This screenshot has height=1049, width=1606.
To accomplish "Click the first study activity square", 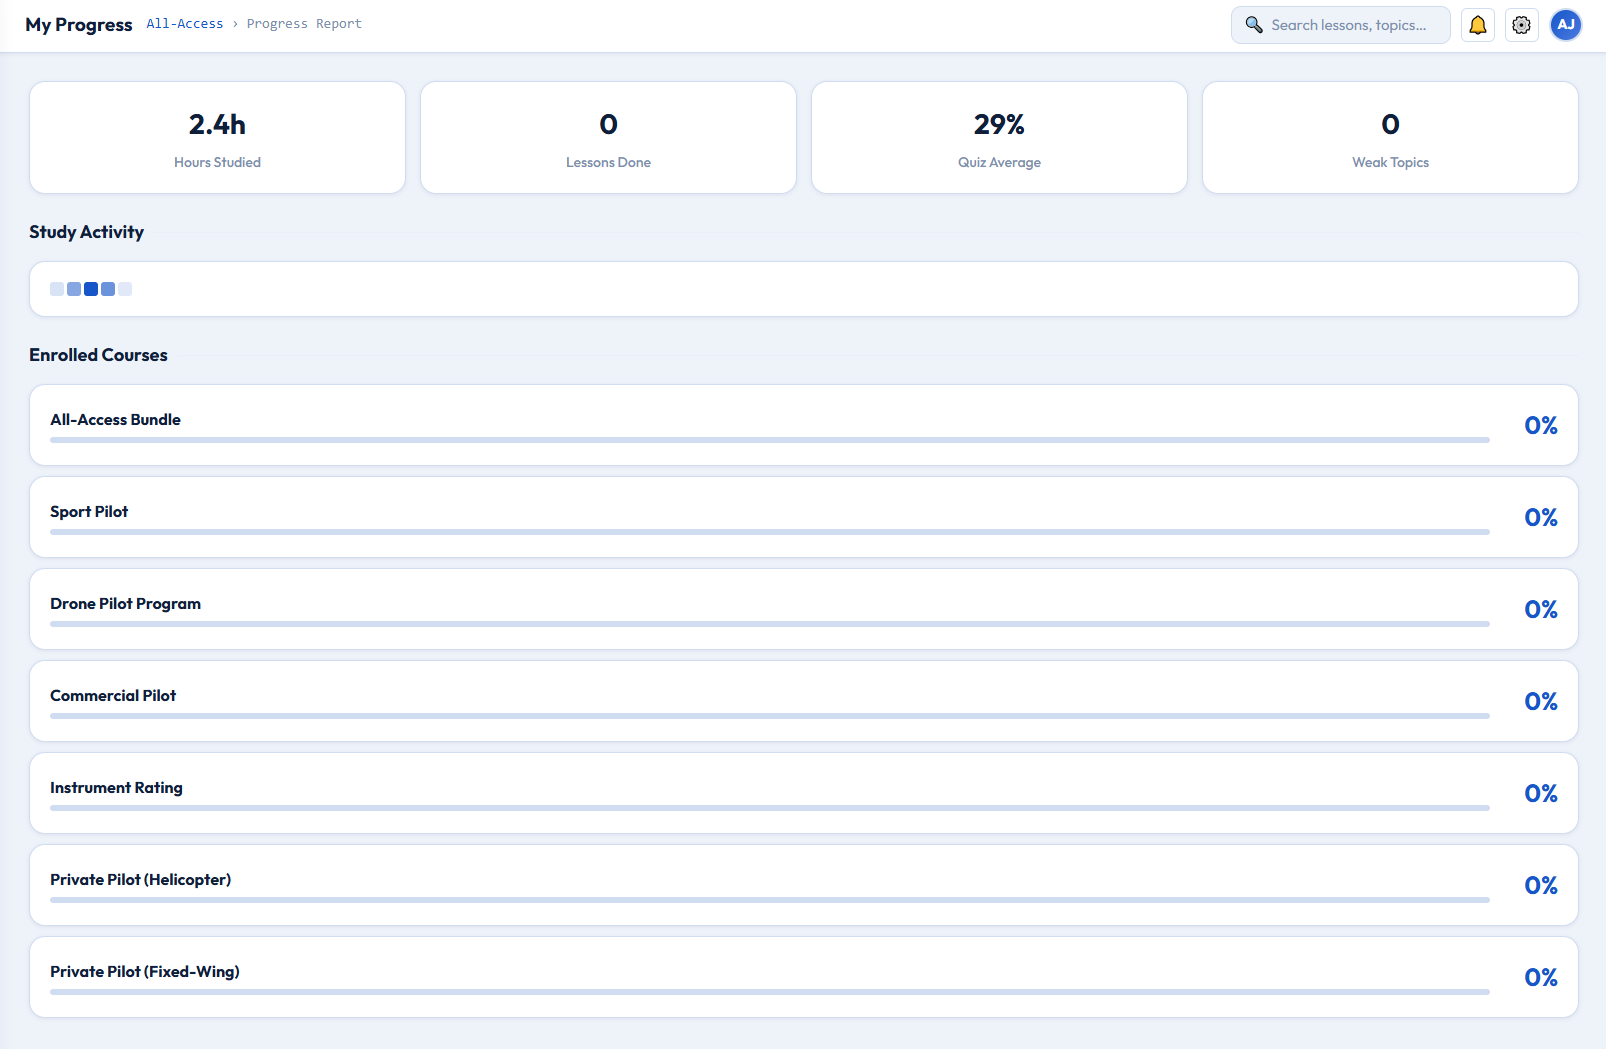I will (x=57, y=289).
